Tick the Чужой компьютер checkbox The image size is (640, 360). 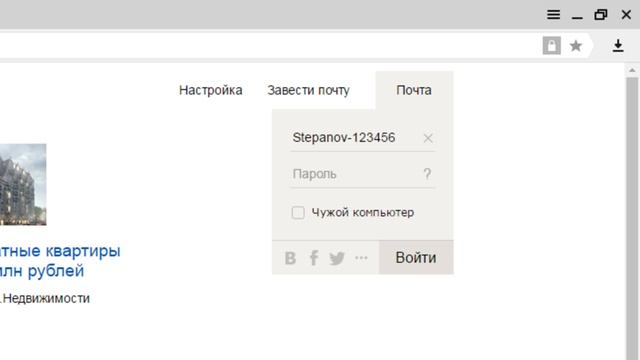(x=298, y=212)
